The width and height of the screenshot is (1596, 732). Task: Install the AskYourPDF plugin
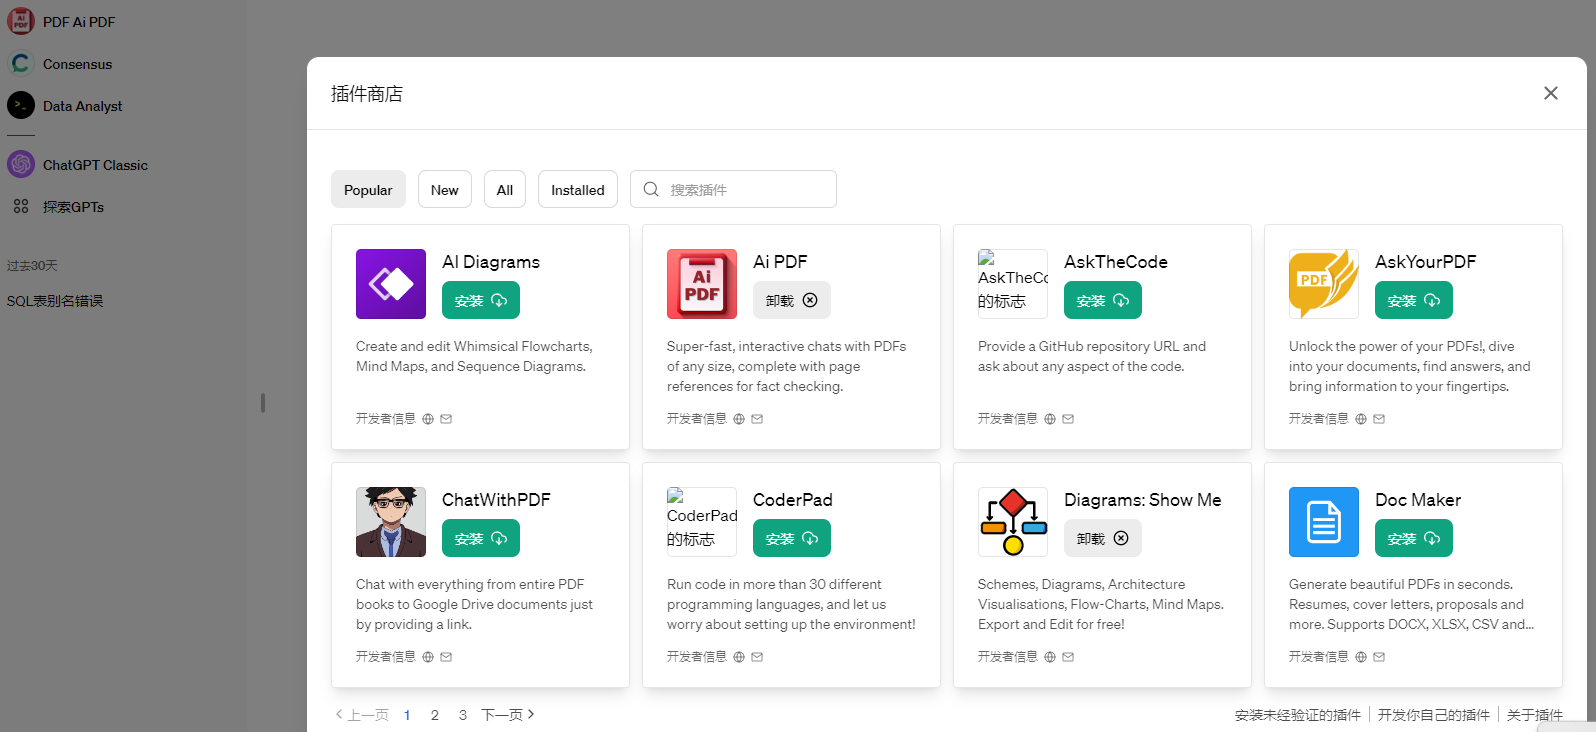coord(1414,300)
